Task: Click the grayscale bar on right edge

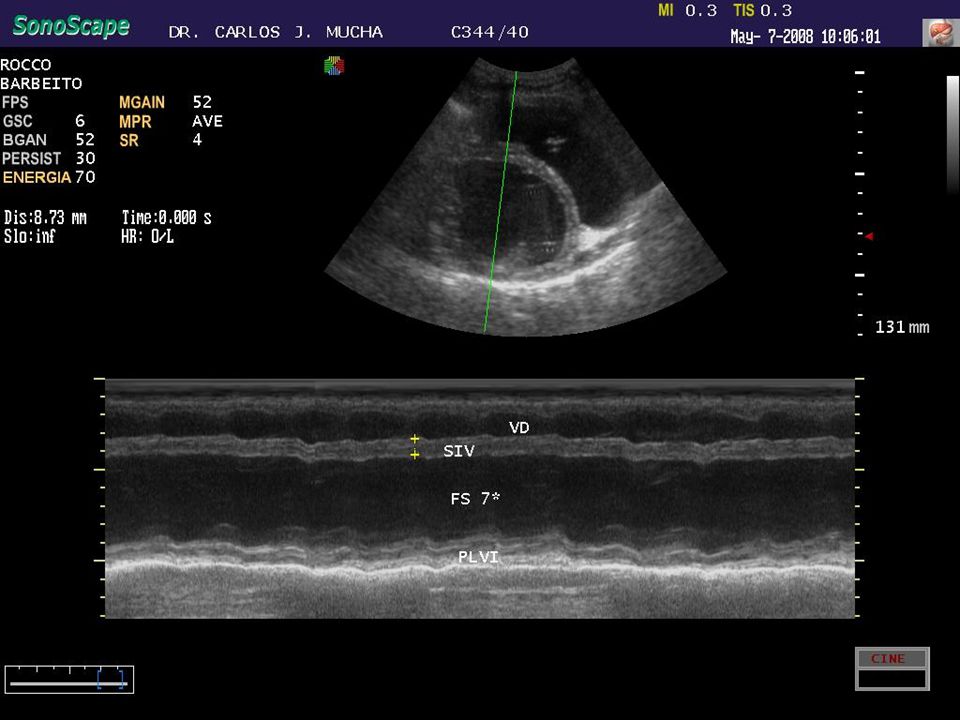Action: point(953,135)
